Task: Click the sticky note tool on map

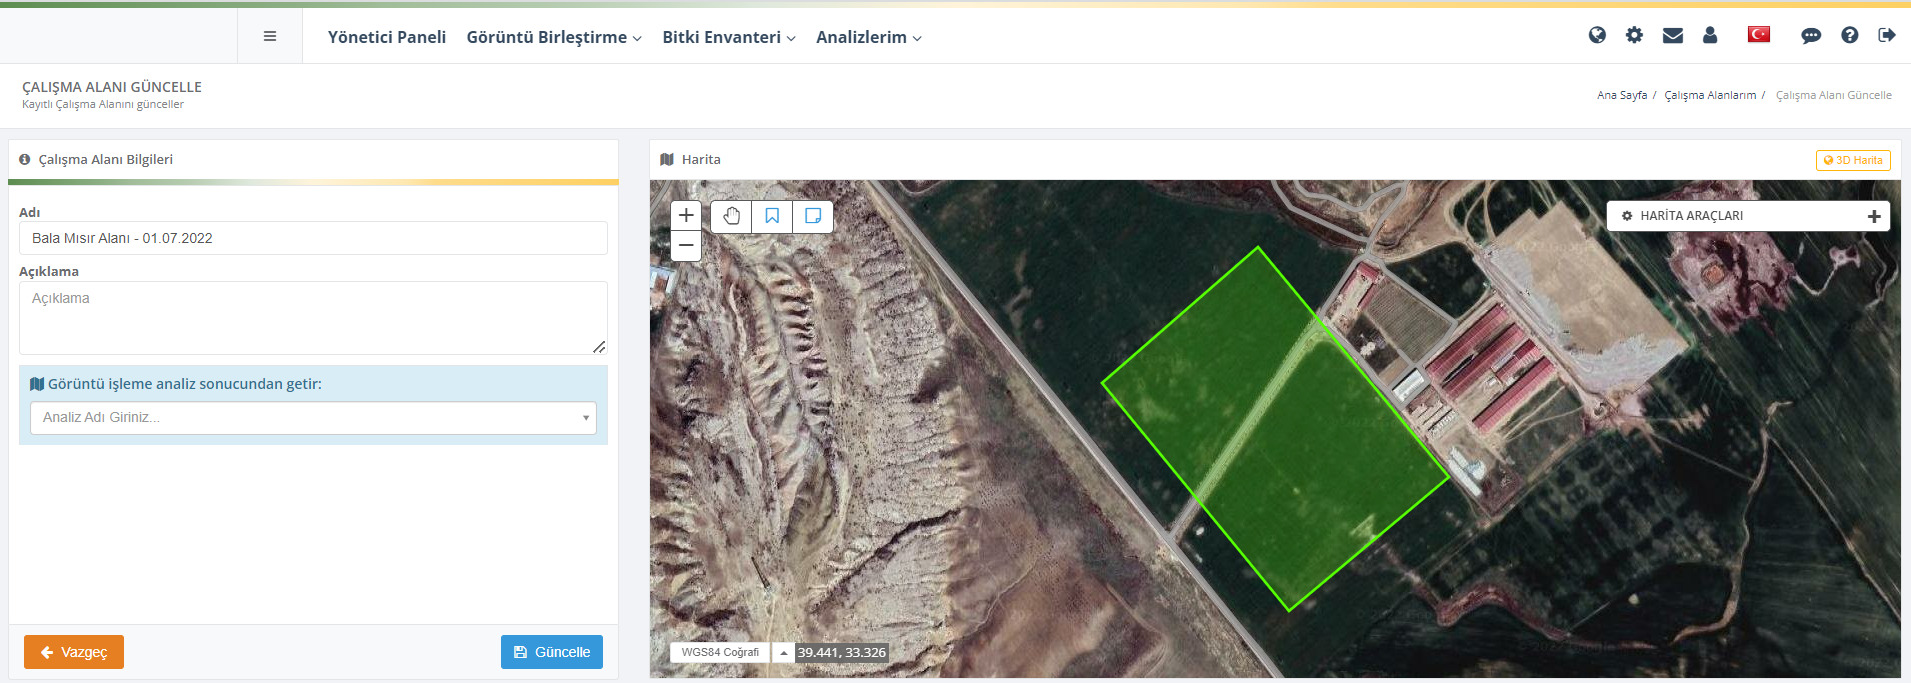Action: (813, 216)
